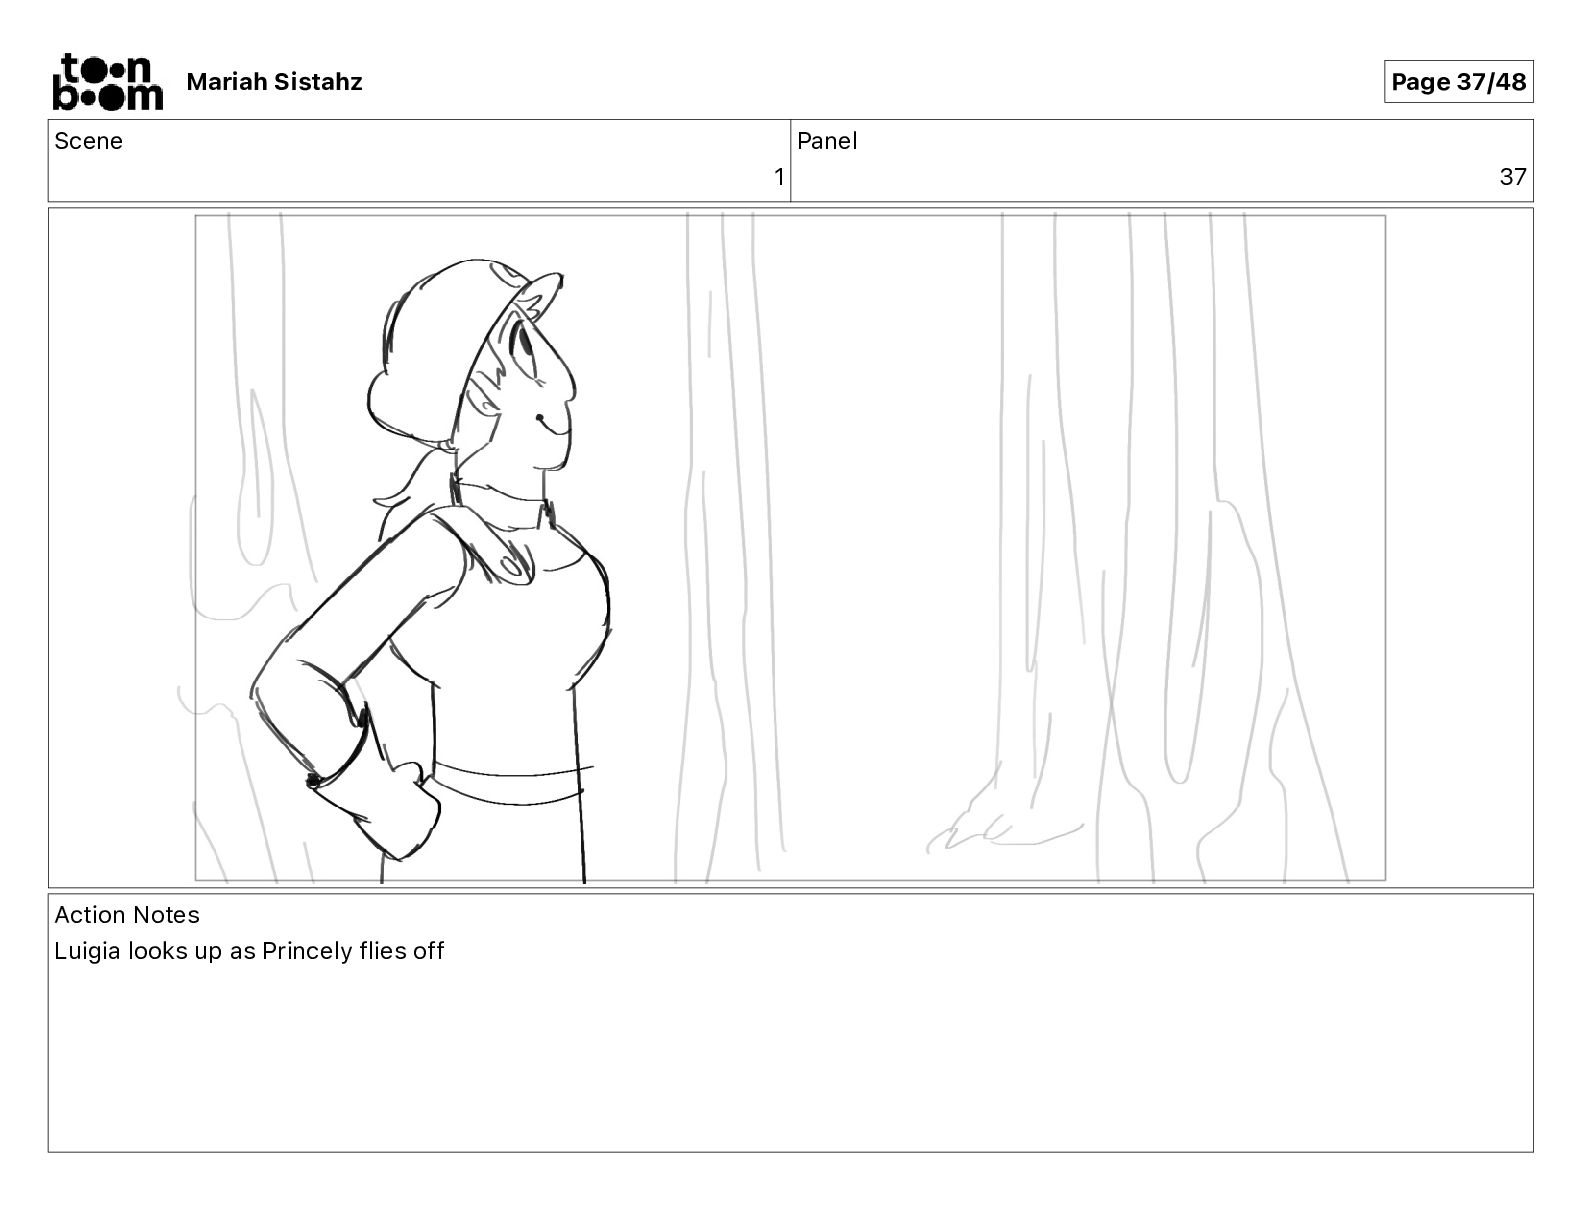Image resolution: width=1584 pixels, height=1224 pixels.
Task: Select the scene number '1'
Action: click(x=779, y=178)
